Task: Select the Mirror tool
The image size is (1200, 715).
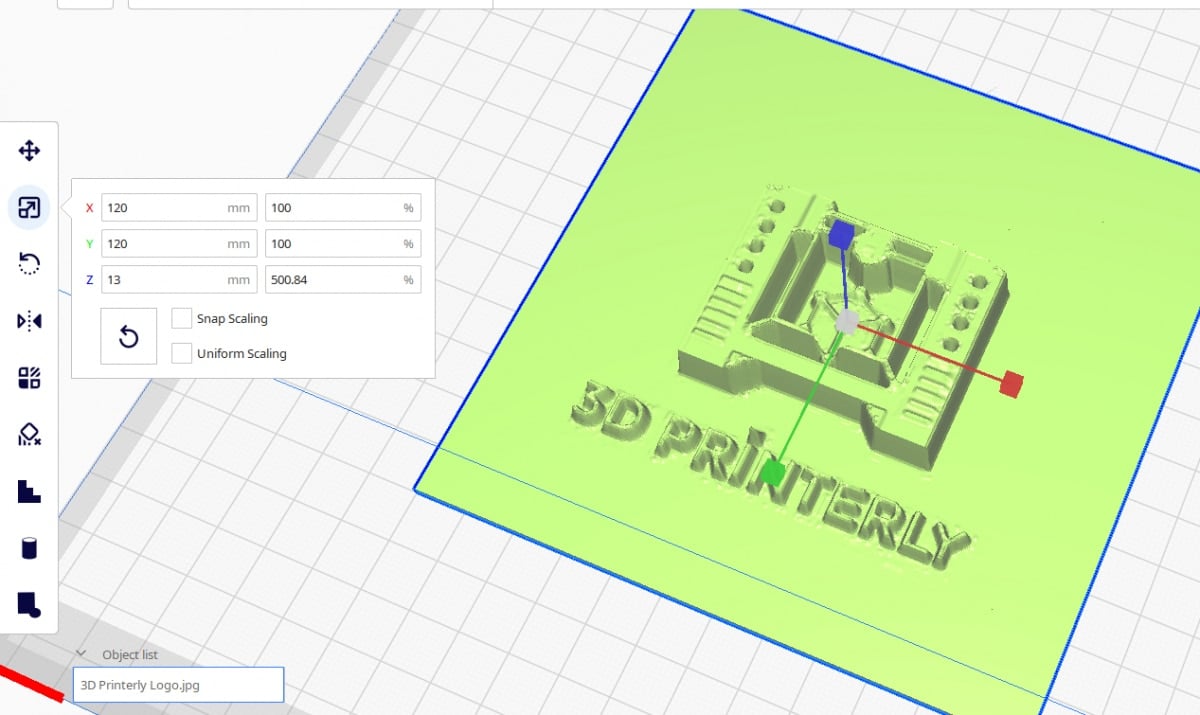Action: tap(29, 321)
